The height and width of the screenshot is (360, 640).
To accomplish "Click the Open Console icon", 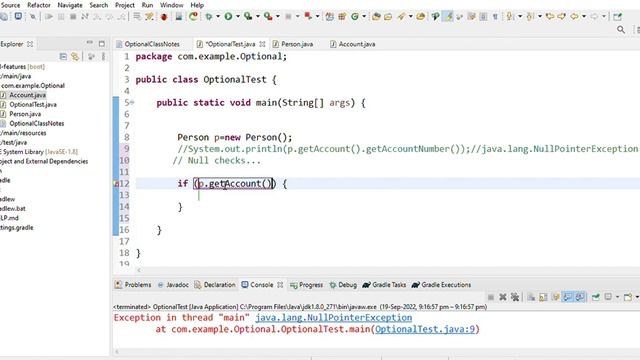I will tap(628, 297).
